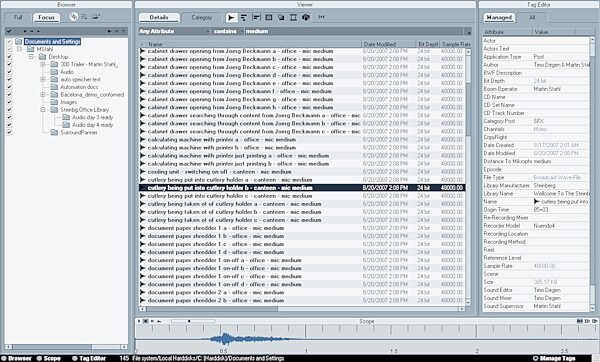Expand the 300 Trailer folder node
This screenshot has height=362, width=600.
43,64
